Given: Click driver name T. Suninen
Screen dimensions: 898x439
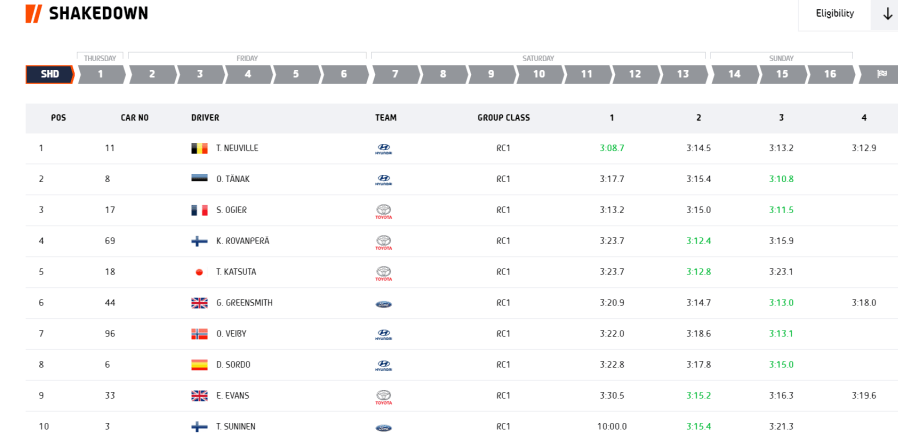Looking at the screenshot, I should coord(235,426).
